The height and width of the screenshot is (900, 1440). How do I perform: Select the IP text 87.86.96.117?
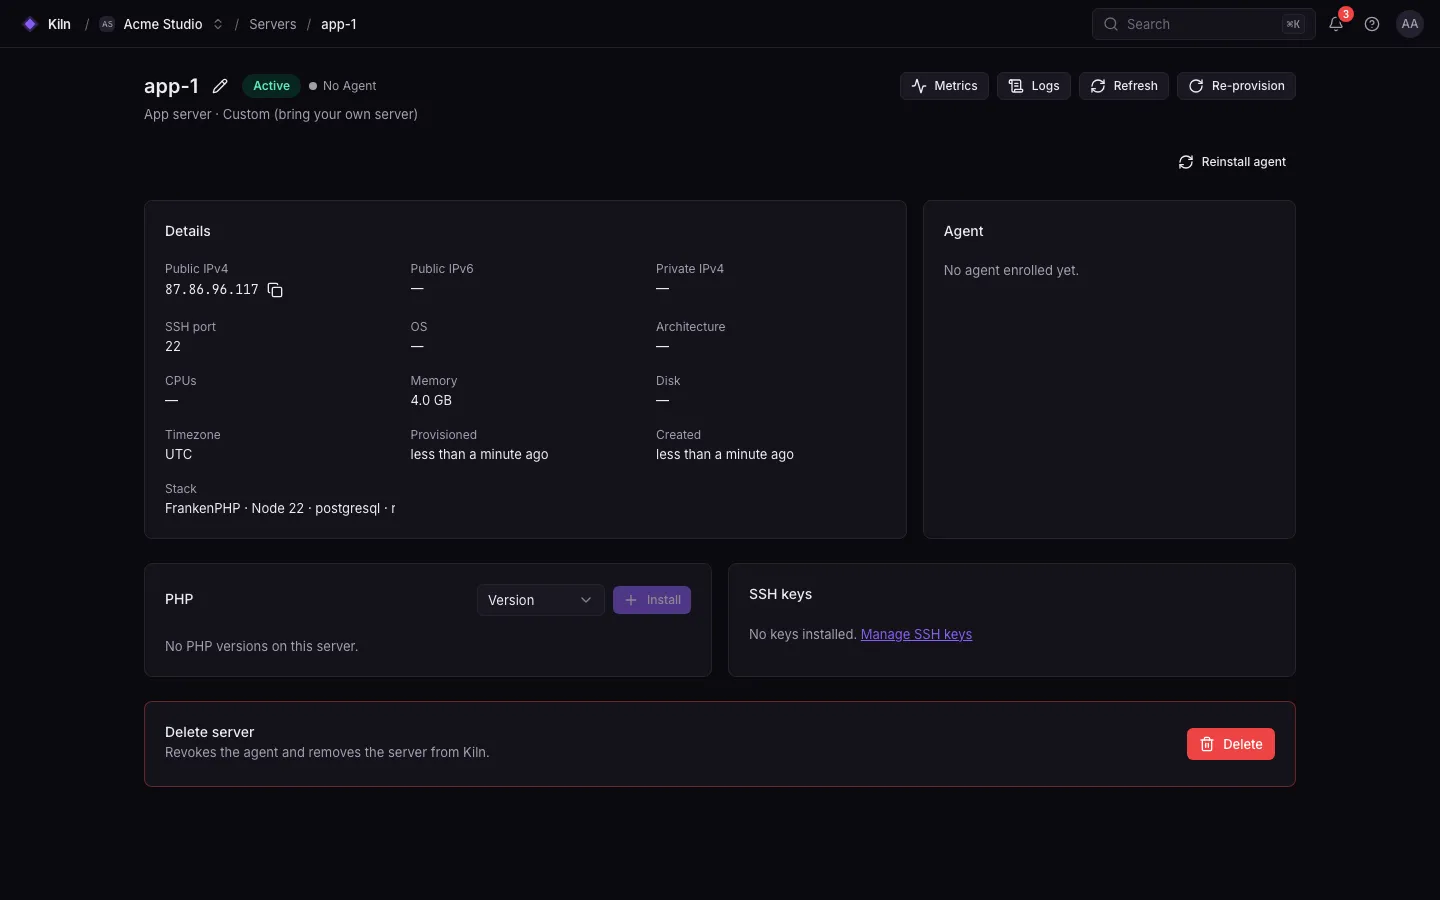(212, 290)
